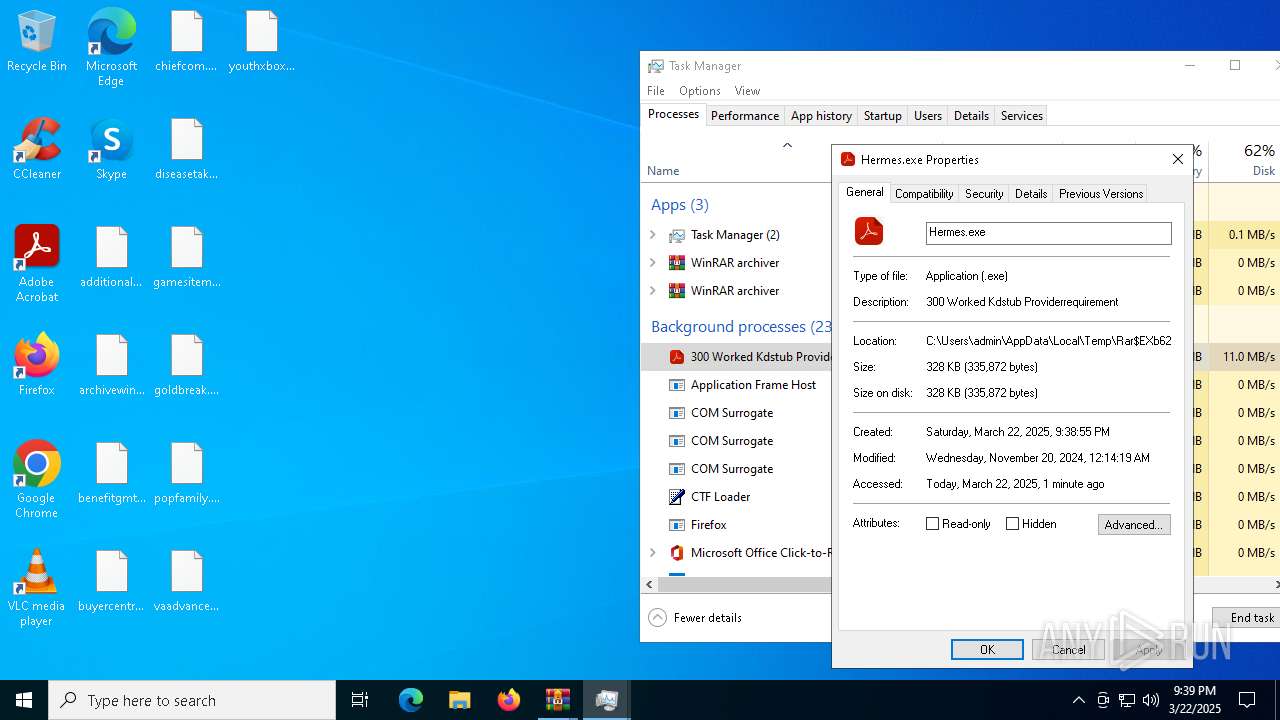Open the Security tab in Properties
This screenshot has width=1280, height=720.
coord(984,194)
